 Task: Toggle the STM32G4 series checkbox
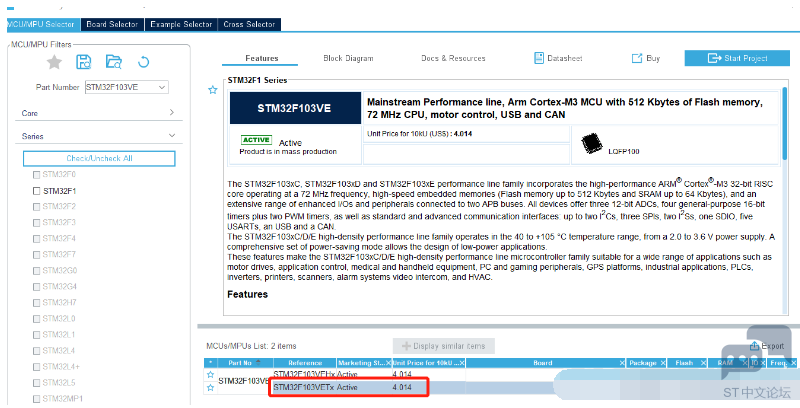click(x=36, y=287)
